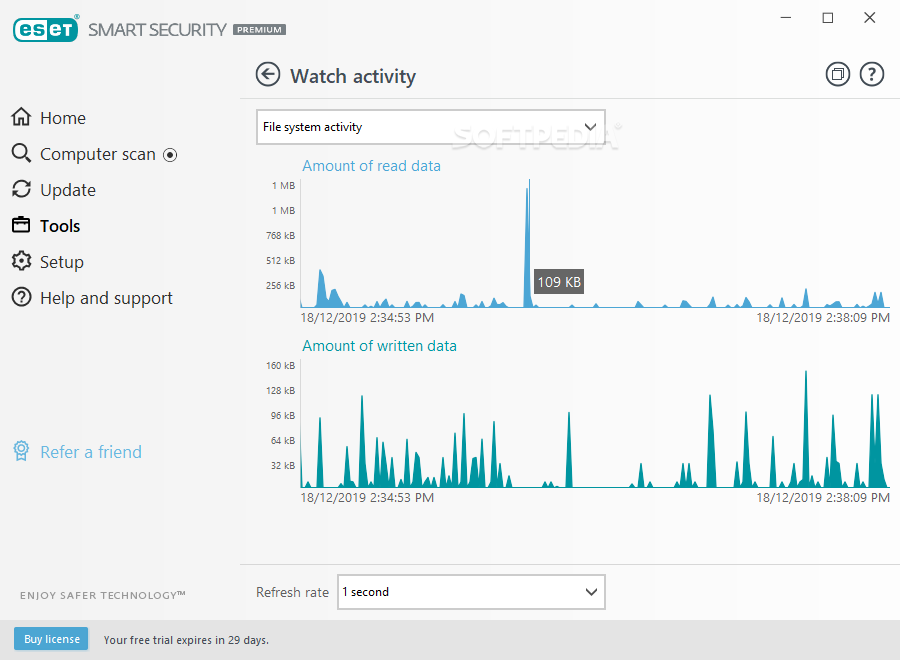
Task: Go to Computer scan section
Action: click(x=98, y=154)
